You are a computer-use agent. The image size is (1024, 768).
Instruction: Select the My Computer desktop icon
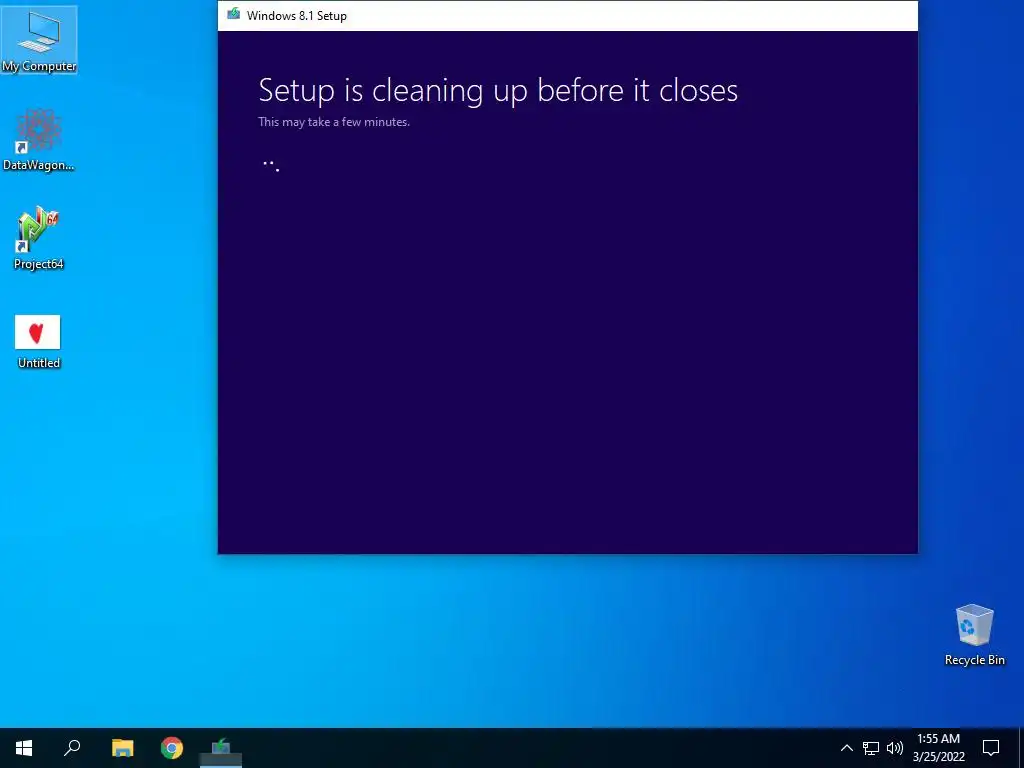tap(39, 40)
